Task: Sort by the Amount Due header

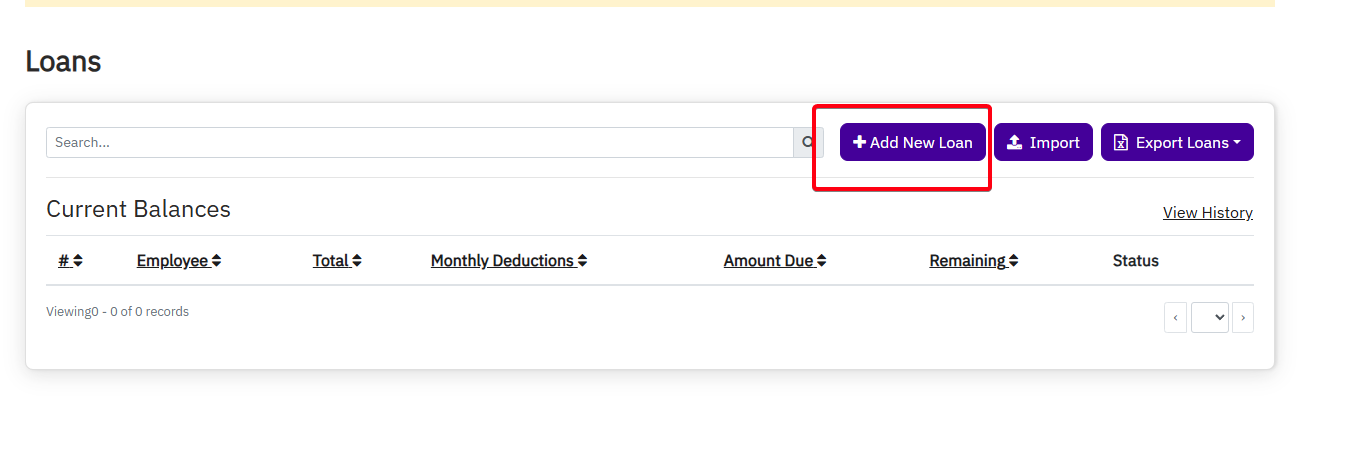Action: (x=768, y=261)
